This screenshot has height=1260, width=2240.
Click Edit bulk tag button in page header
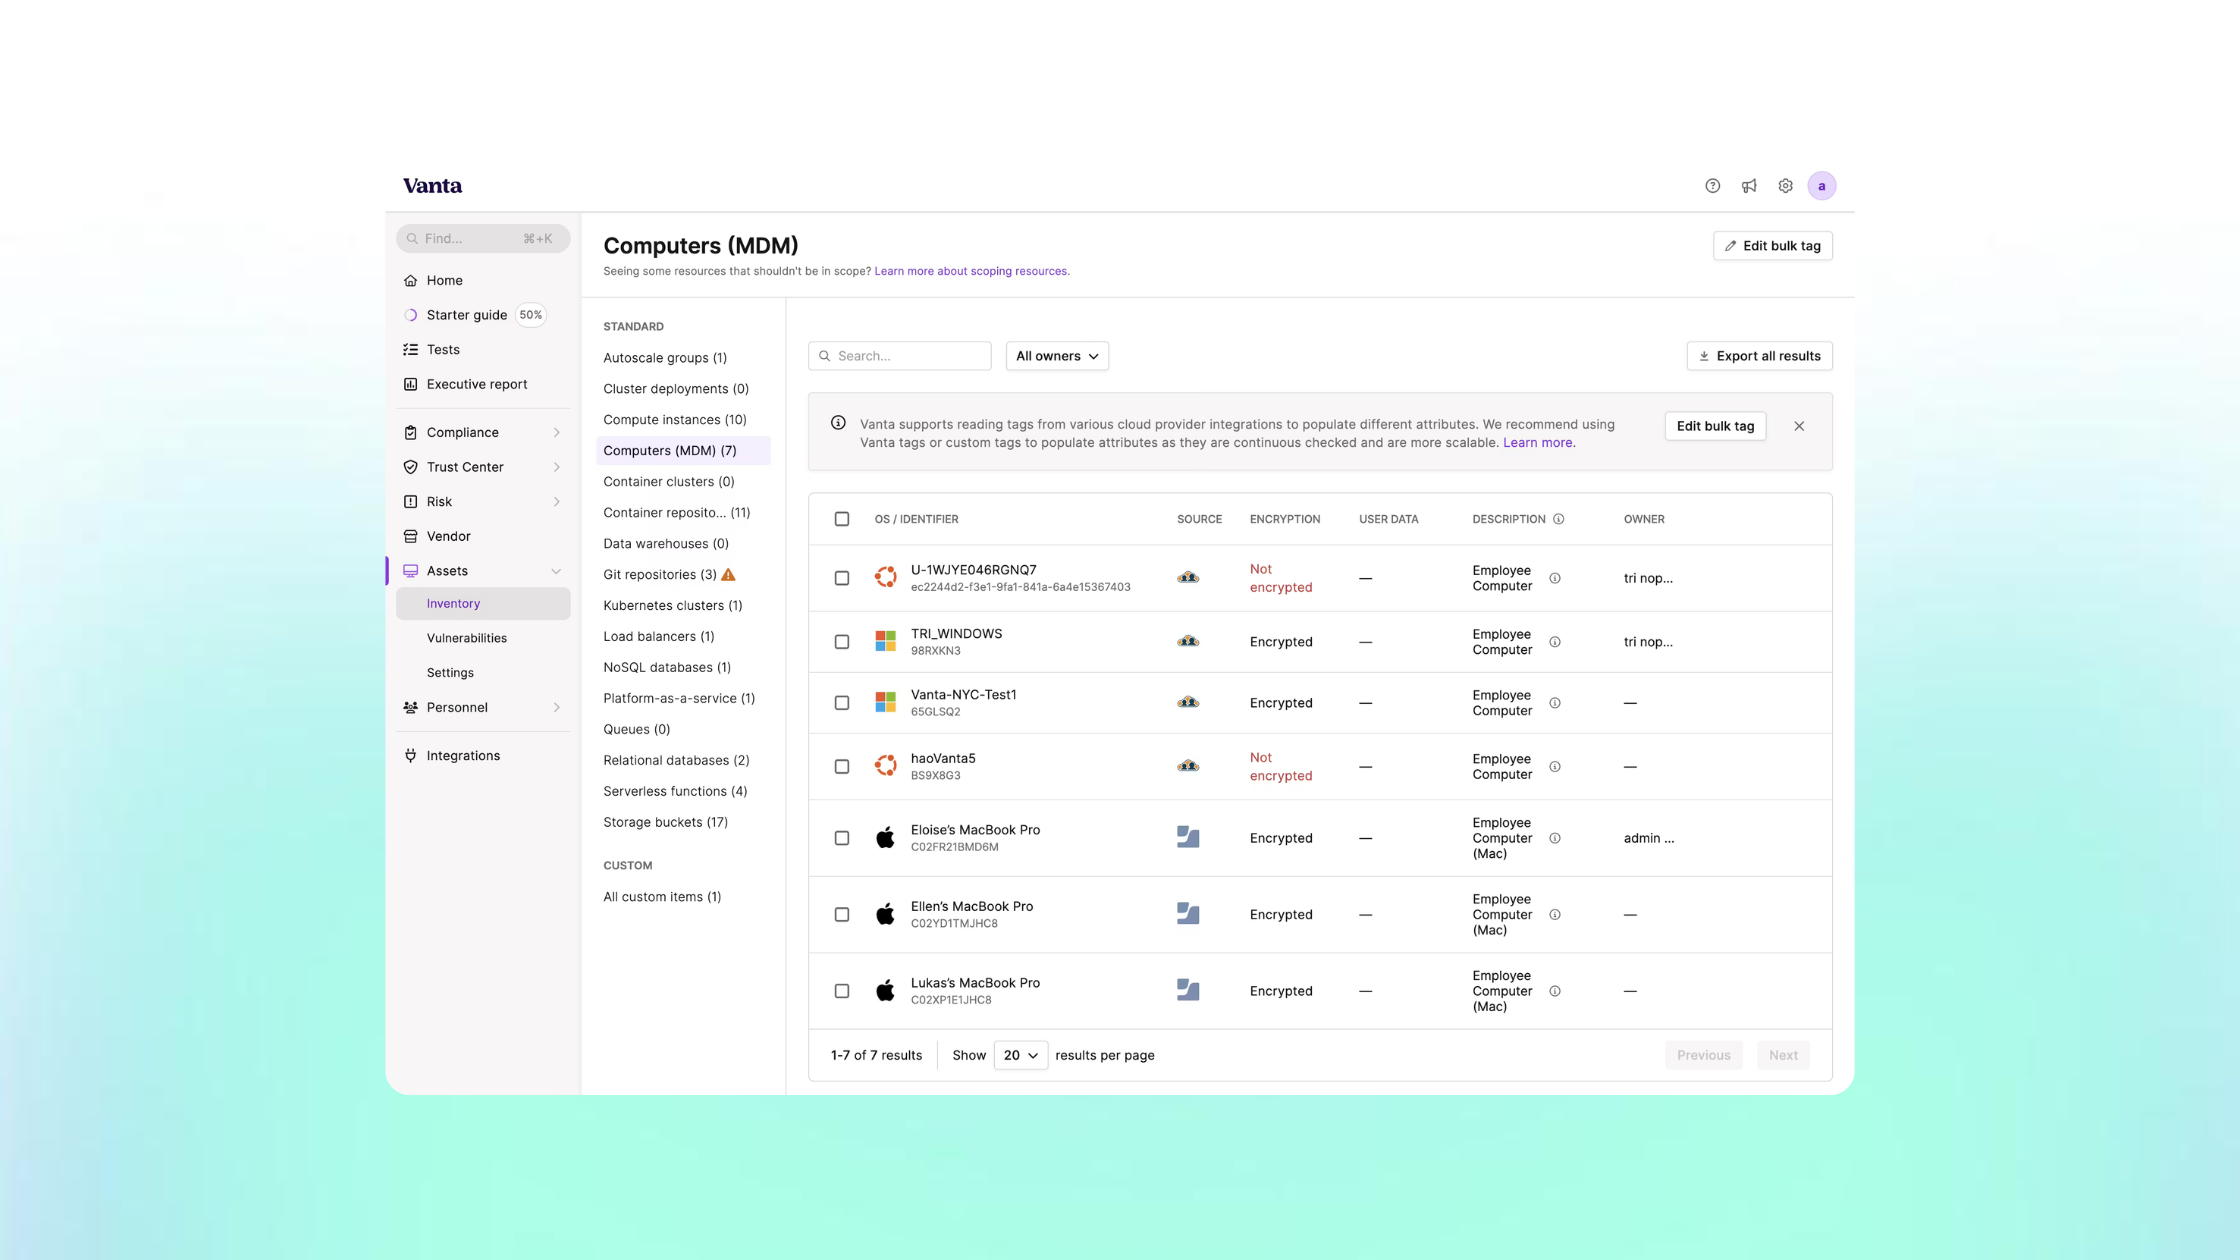point(1772,246)
